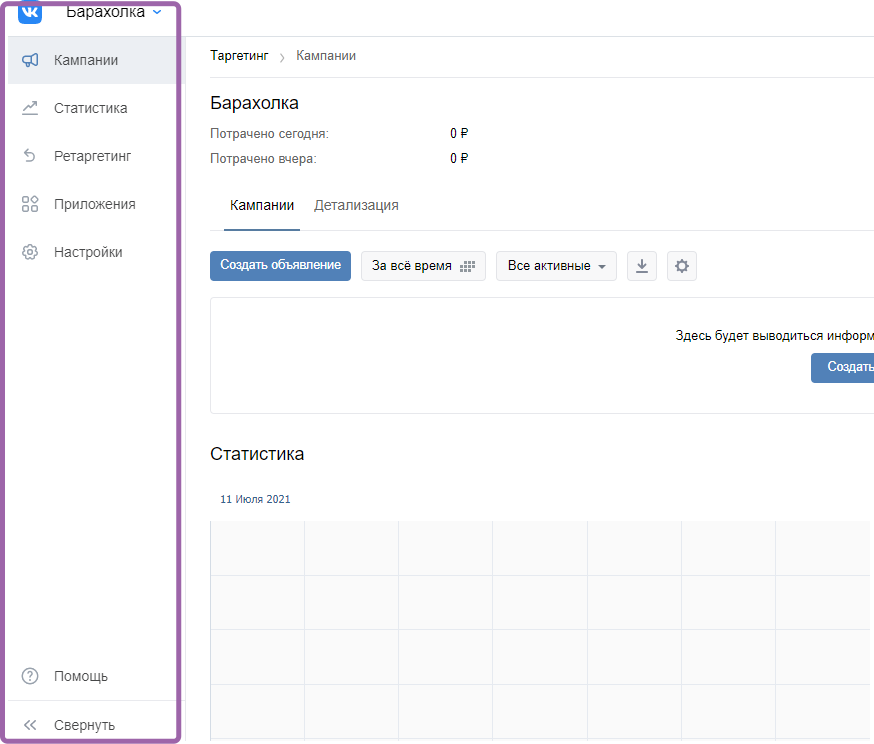The width and height of the screenshot is (874, 744).
Task: Click the Таргетинг breadcrumb link
Action: point(239,56)
